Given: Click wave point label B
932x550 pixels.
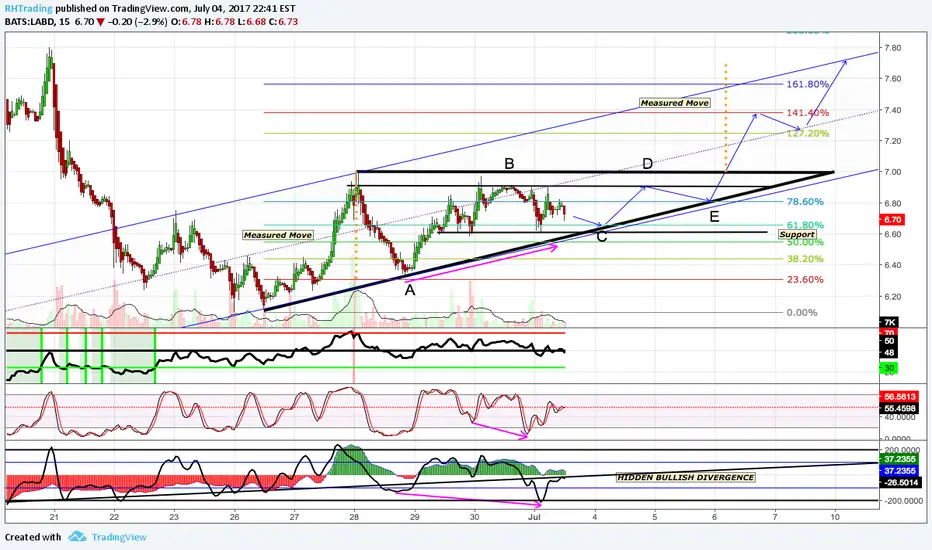Looking at the screenshot, I should (x=509, y=164).
